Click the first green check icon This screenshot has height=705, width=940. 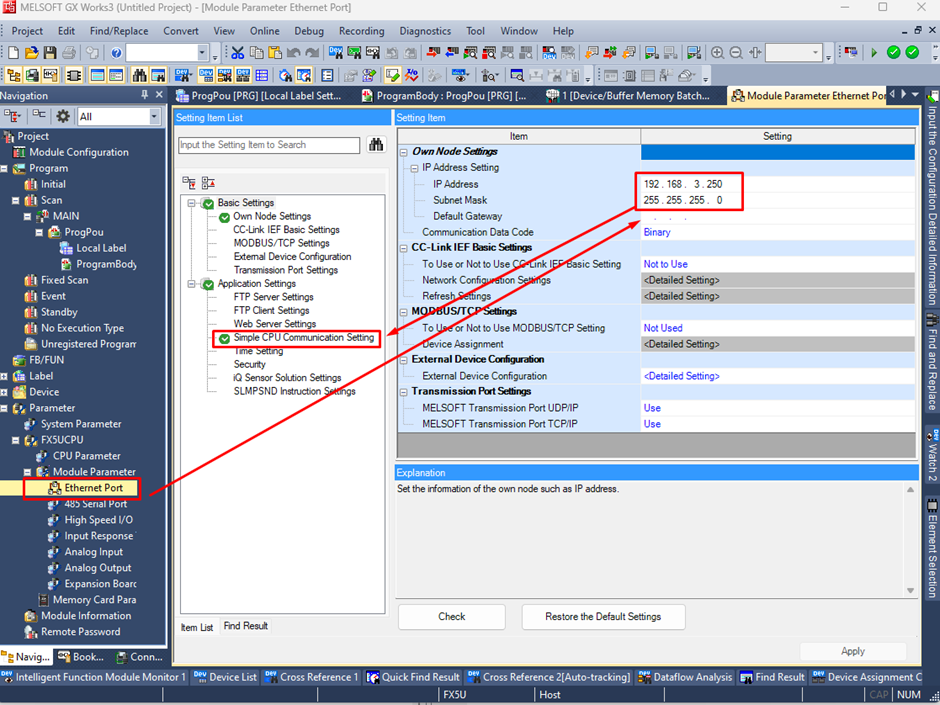coord(893,53)
